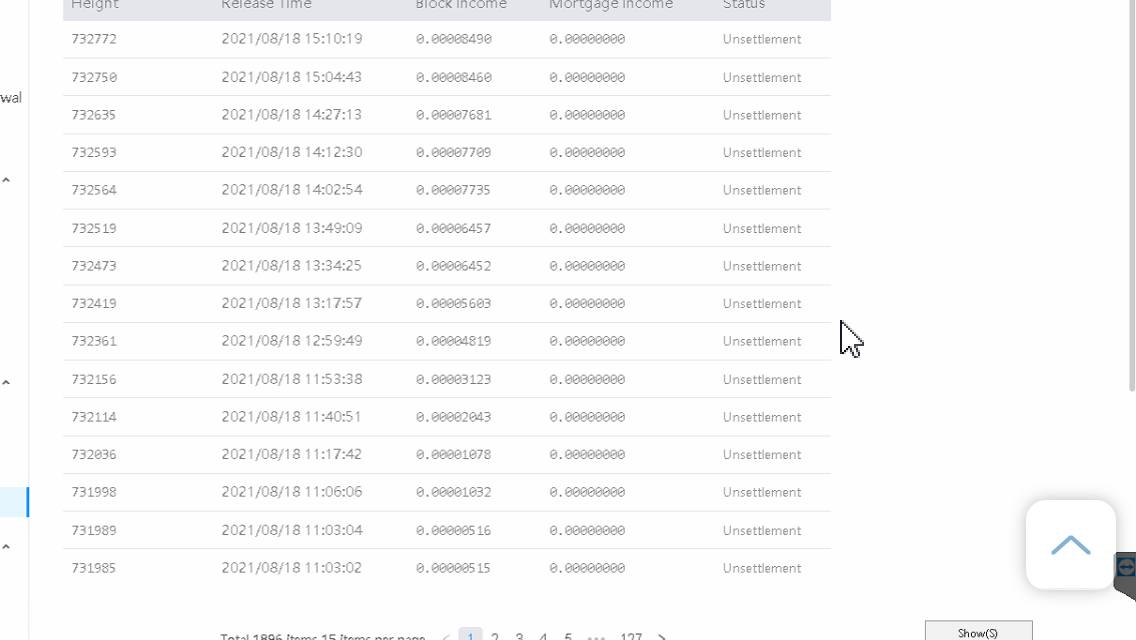Viewport: 1136px width, 640px height.
Task: Select page 1 in pagination
Action: tap(470, 636)
